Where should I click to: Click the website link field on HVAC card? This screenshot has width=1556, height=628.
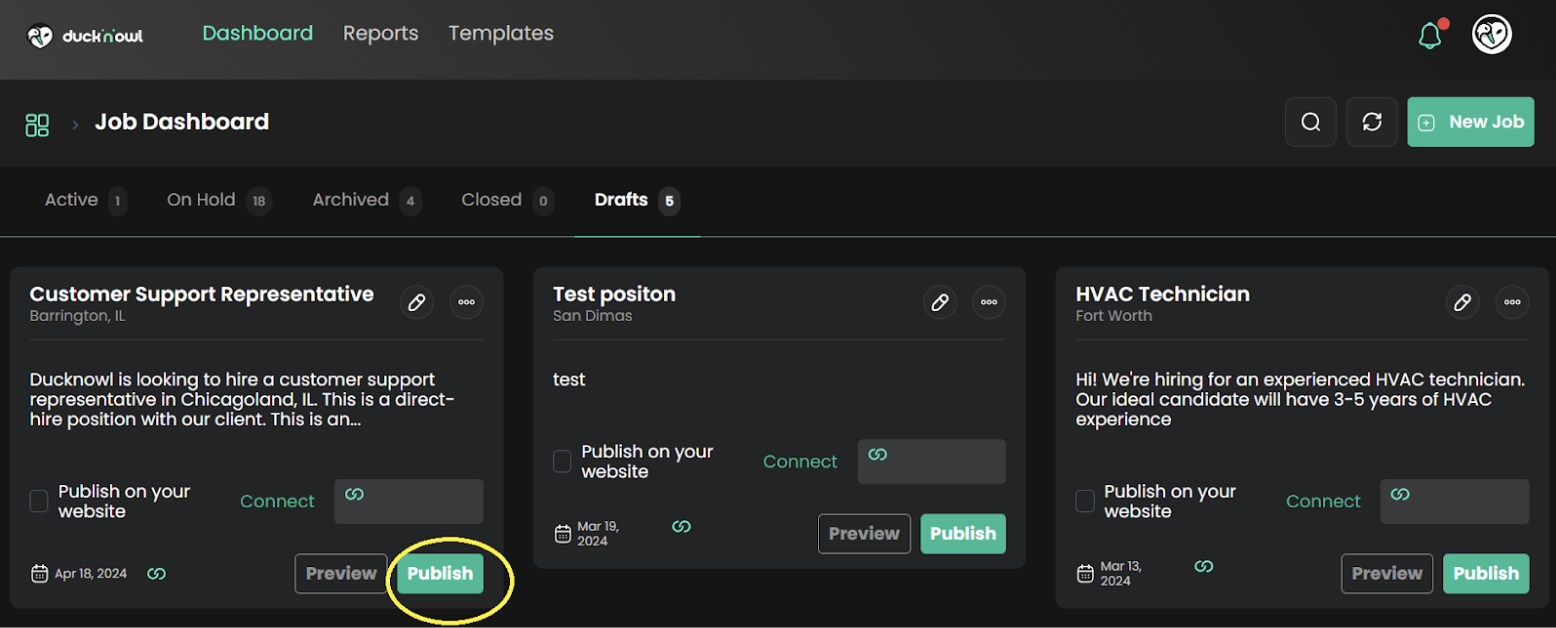point(1454,501)
